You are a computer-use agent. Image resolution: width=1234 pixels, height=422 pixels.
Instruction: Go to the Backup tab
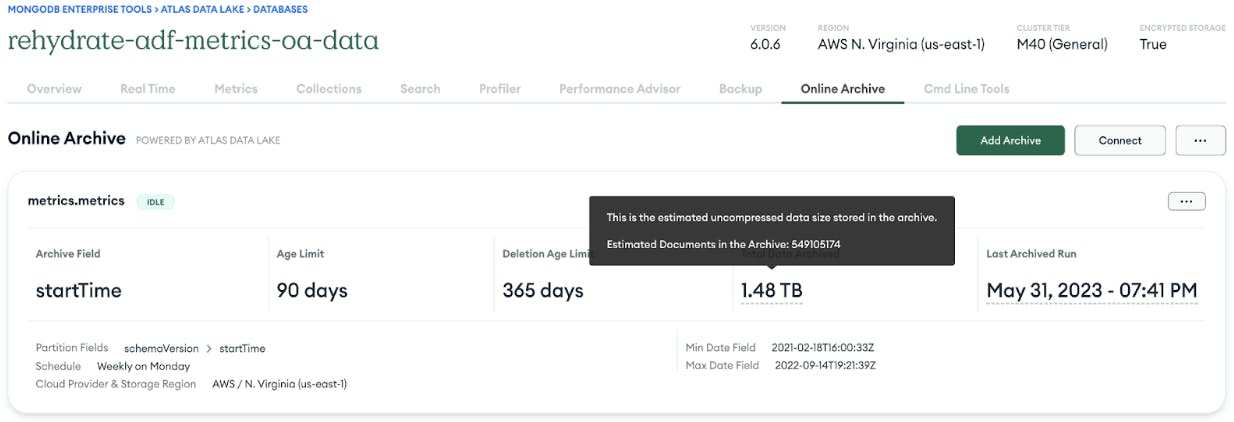(x=740, y=89)
